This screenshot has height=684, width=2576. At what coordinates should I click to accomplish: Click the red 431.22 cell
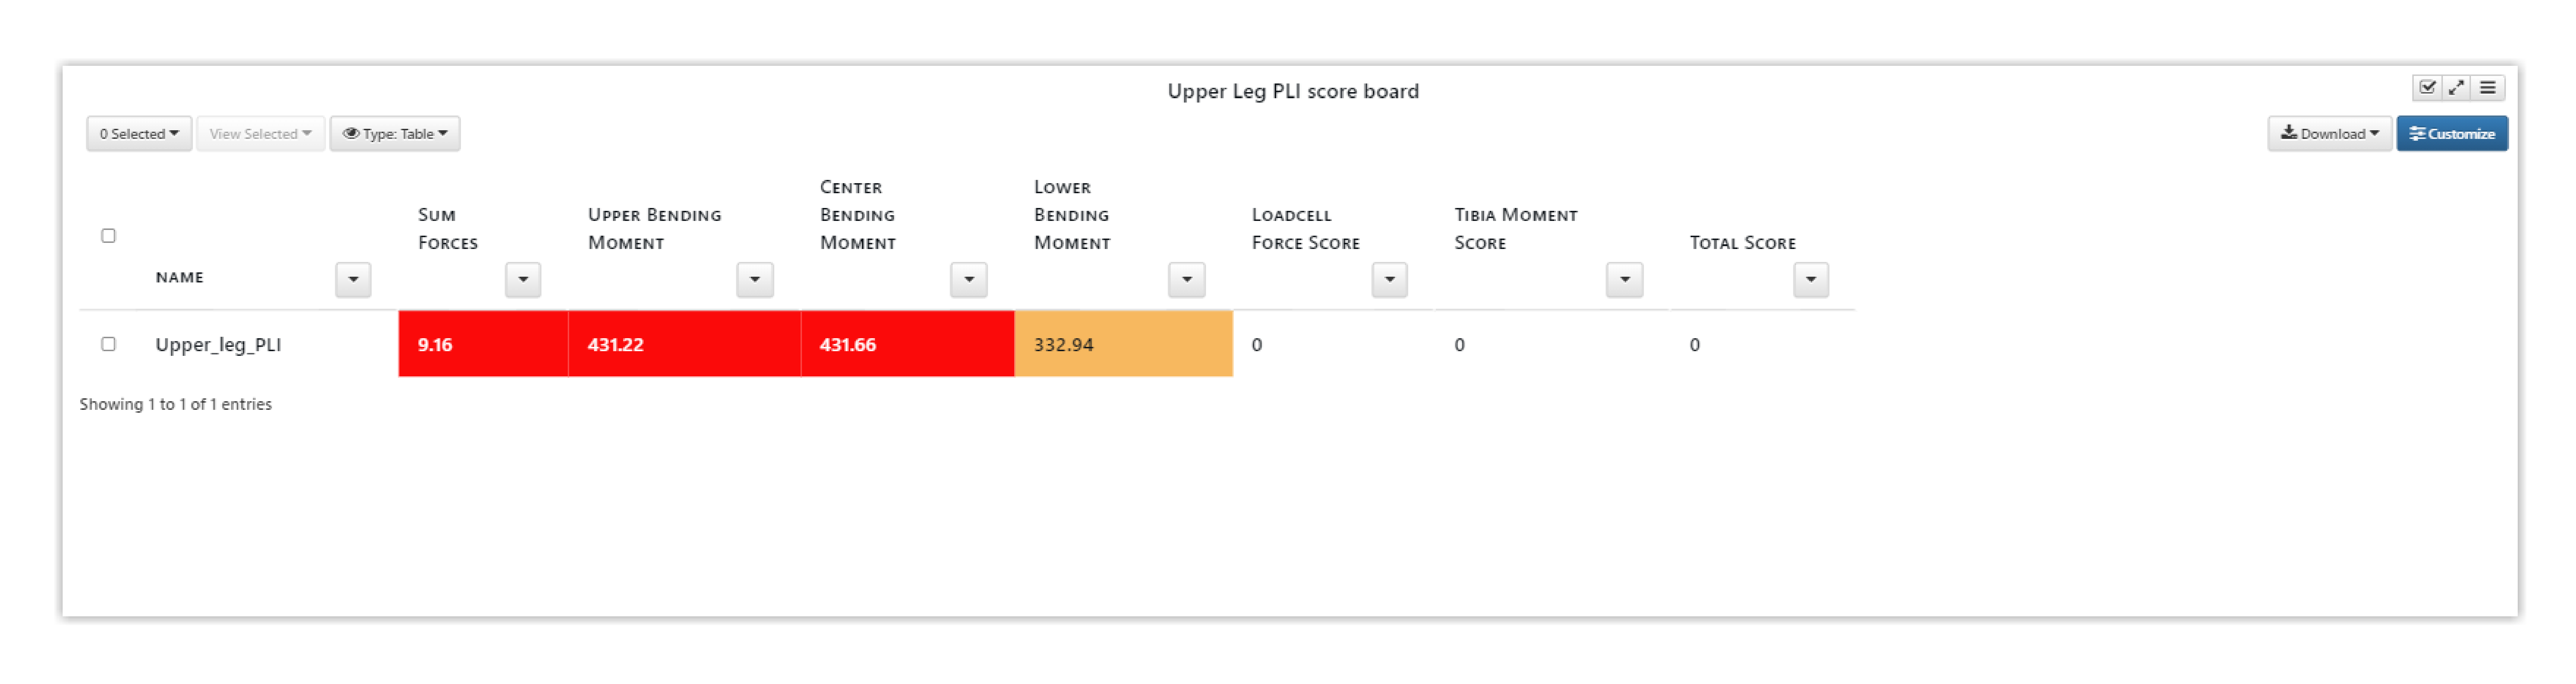pos(685,344)
